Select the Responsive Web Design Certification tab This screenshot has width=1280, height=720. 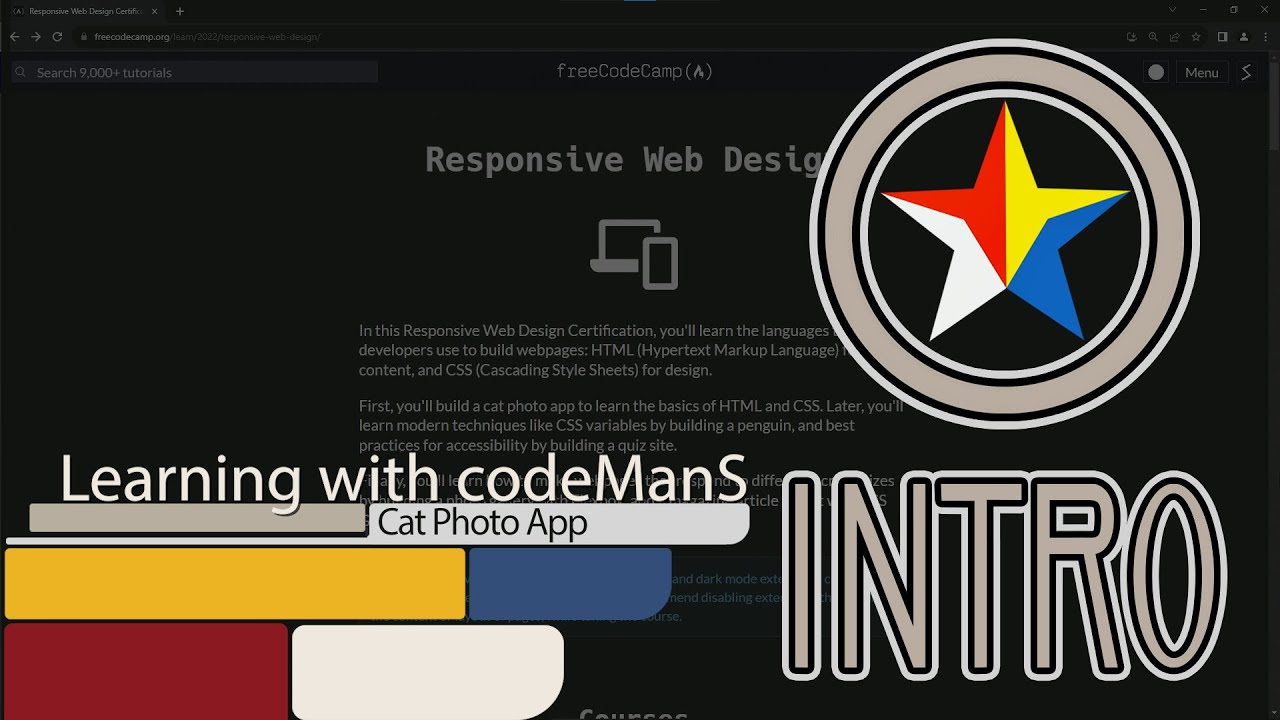(86, 11)
